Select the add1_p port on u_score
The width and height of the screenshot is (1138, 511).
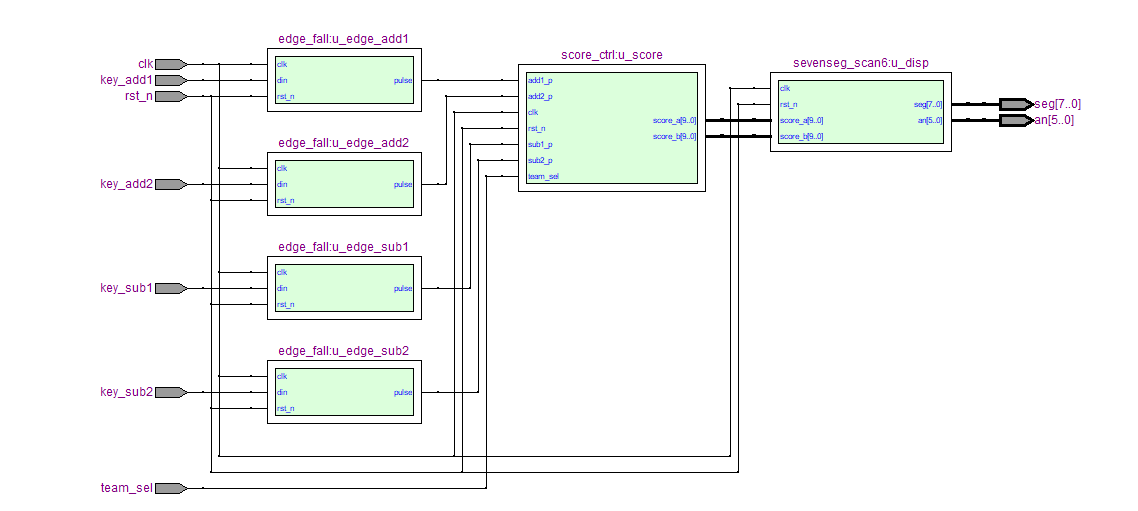[x=540, y=81]
